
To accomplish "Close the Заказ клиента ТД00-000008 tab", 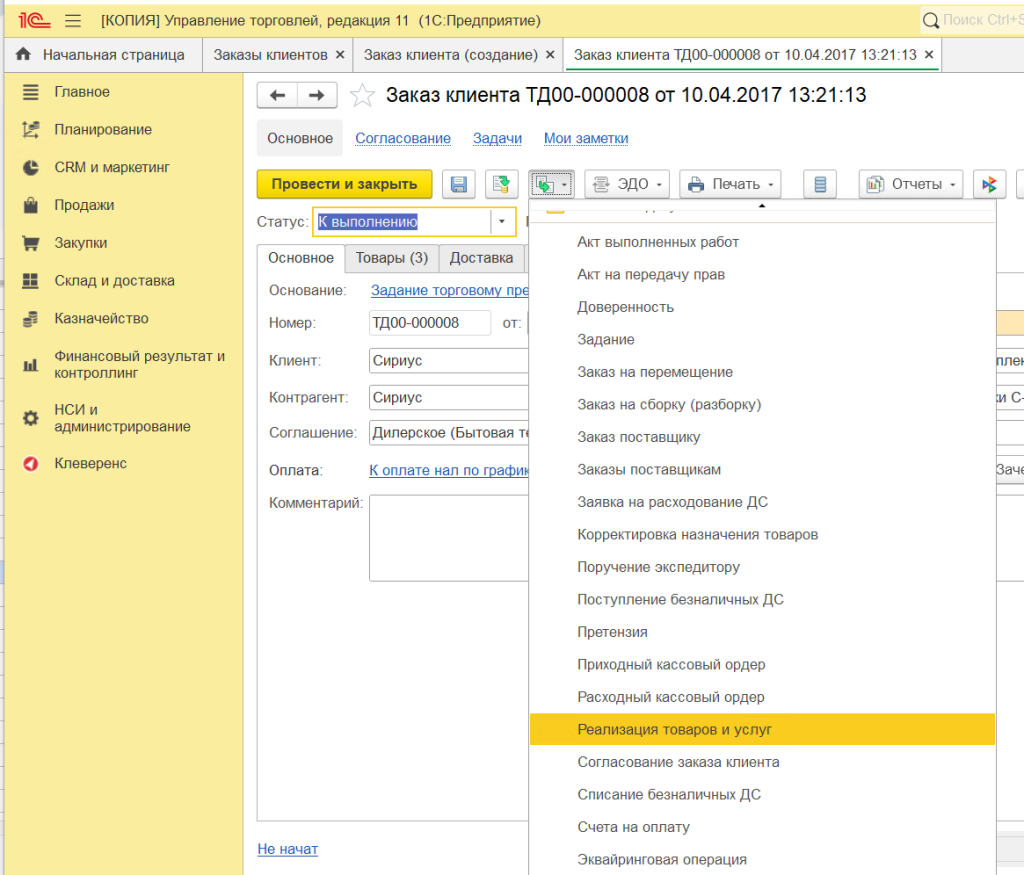I will (x=929, y=55).
